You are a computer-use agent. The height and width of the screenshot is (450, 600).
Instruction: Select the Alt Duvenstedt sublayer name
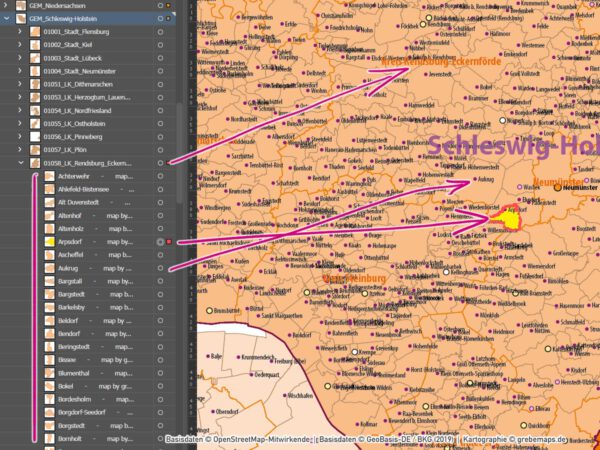(x=78, y=202)
